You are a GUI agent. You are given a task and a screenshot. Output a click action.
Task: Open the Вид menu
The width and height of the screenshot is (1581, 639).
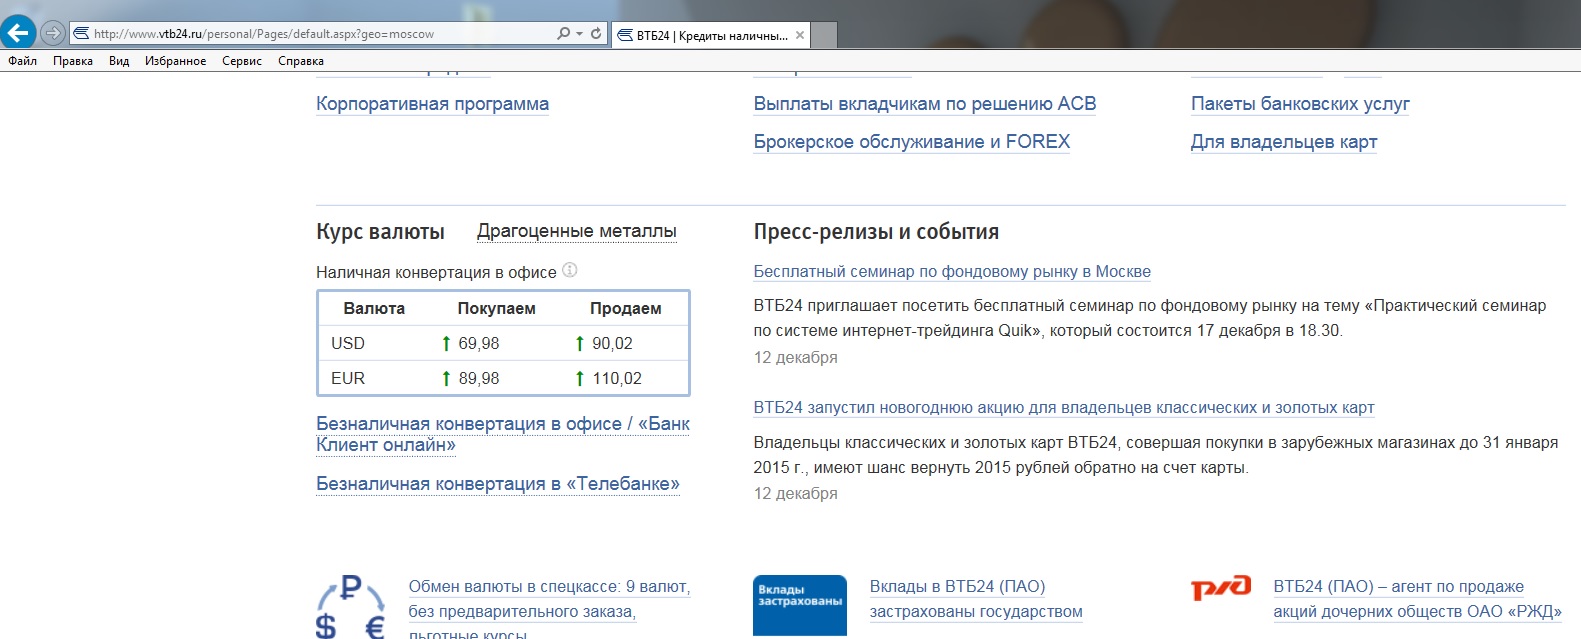(x=119, y=61)
